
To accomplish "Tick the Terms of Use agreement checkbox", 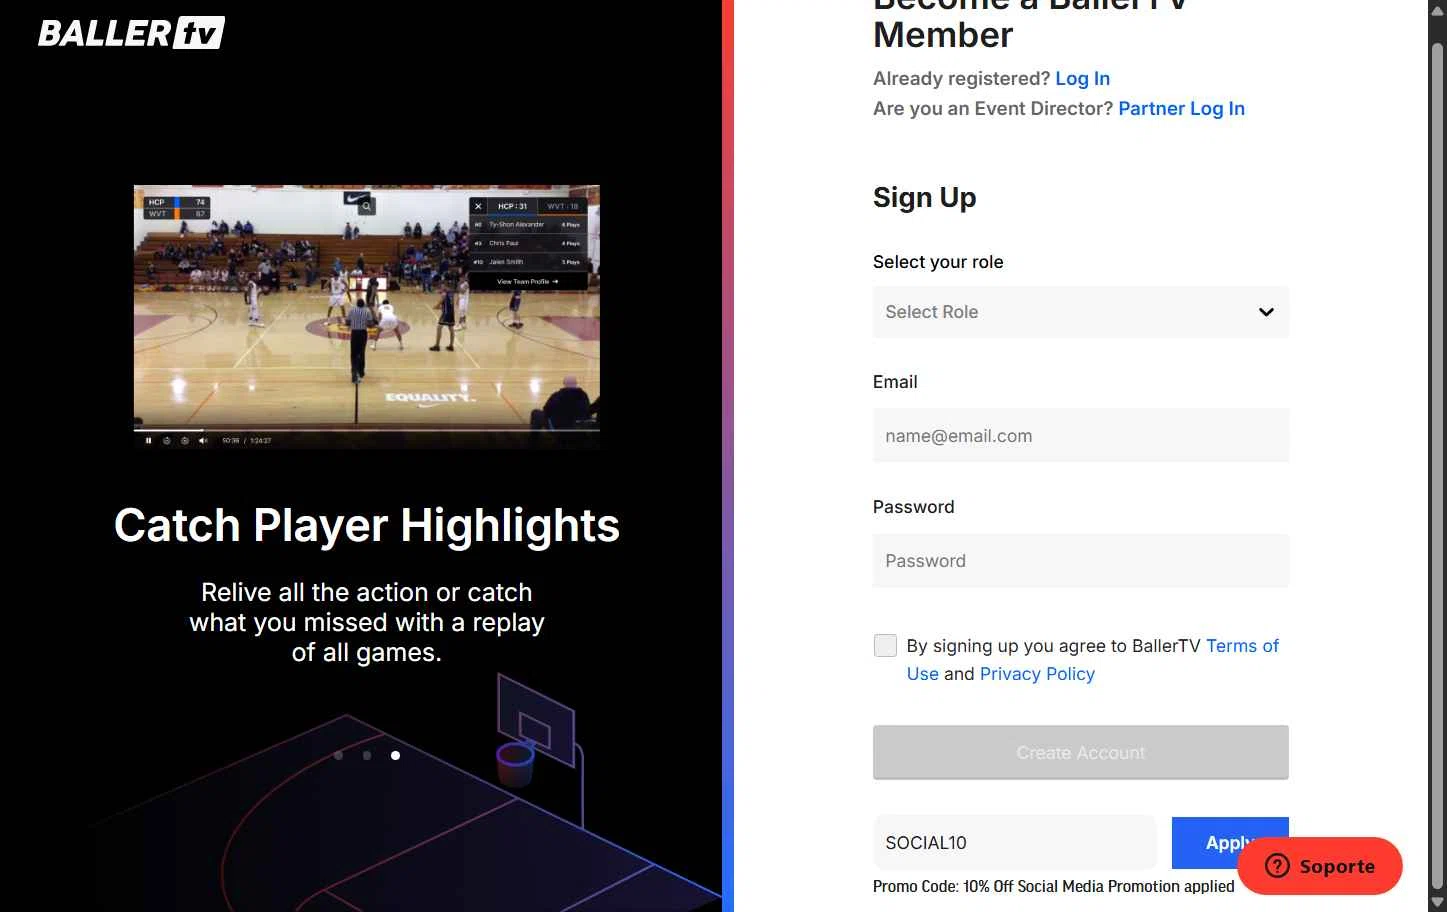I will (x=885, y=646).
